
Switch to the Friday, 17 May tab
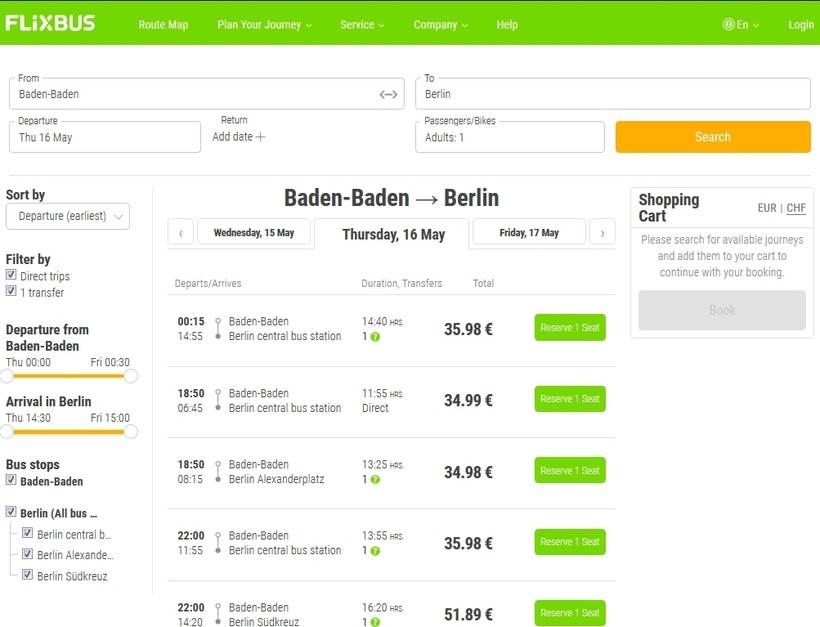pyautogui.click(x=529, y=233)
